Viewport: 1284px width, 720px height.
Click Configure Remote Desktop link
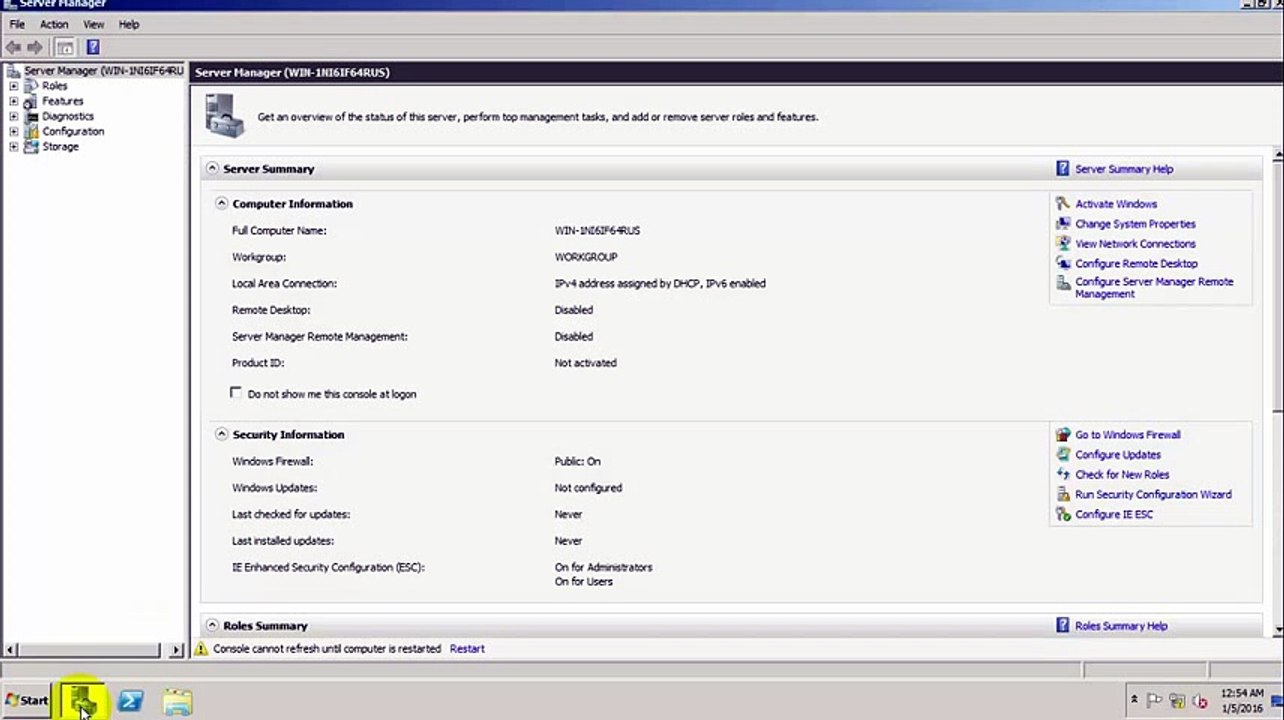click(1136, 264)
